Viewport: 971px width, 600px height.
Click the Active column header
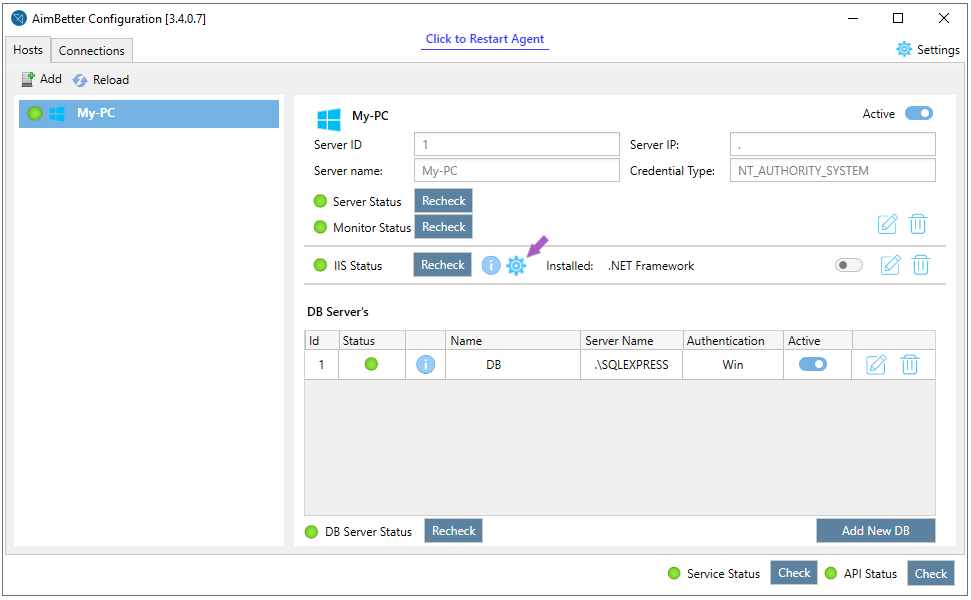click(817, 341)
